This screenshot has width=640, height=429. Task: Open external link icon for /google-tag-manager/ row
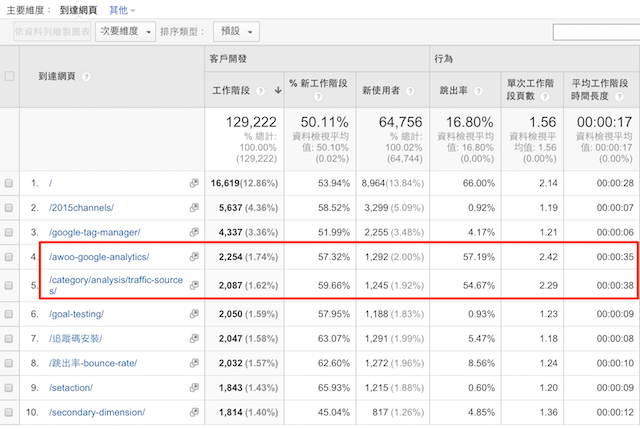(194, 233)
